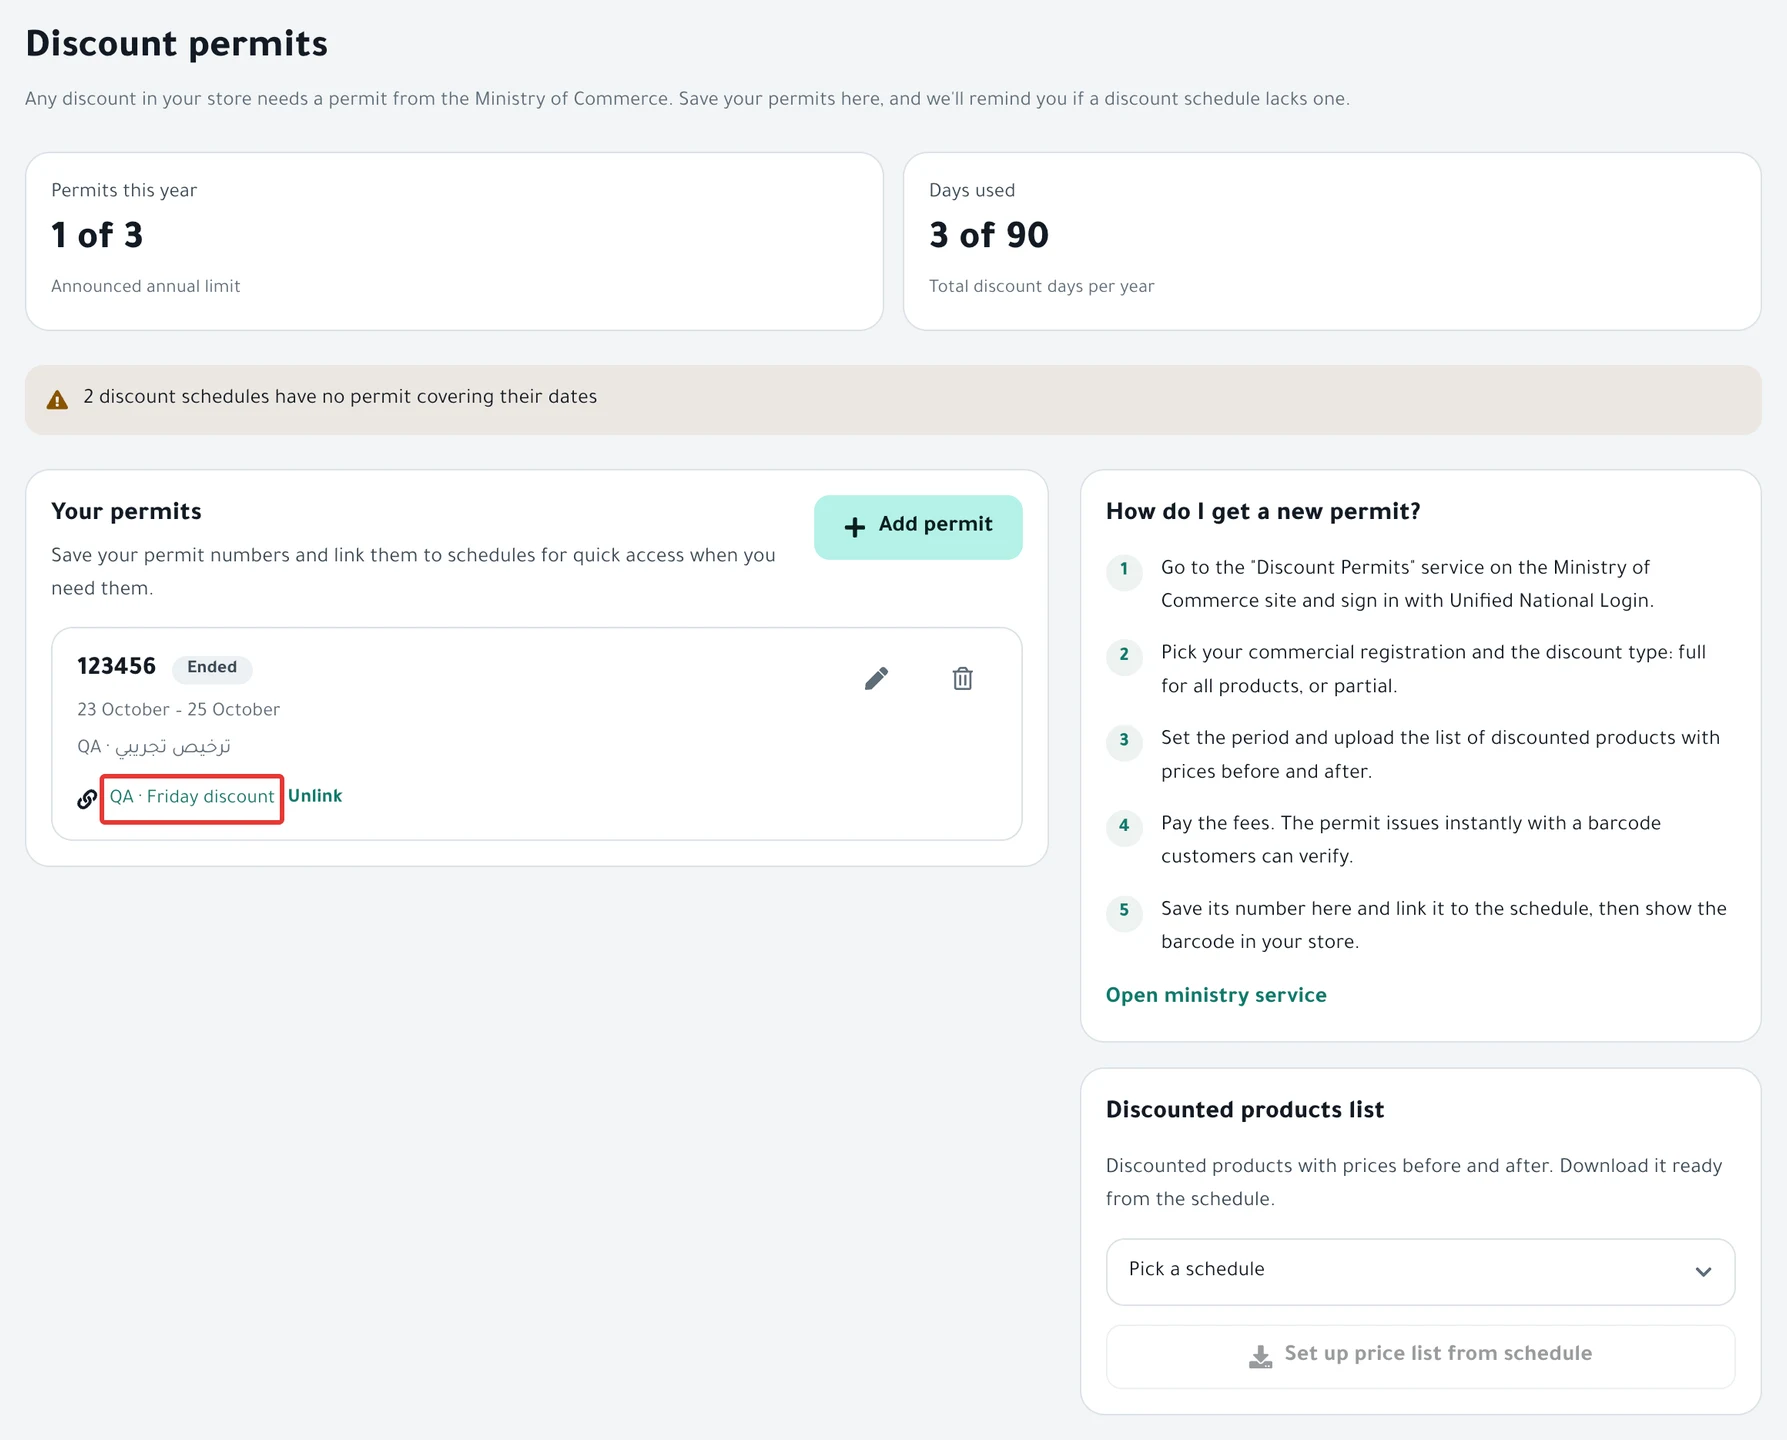Click the Arabic permit note starting with QA

pos(154,747)
